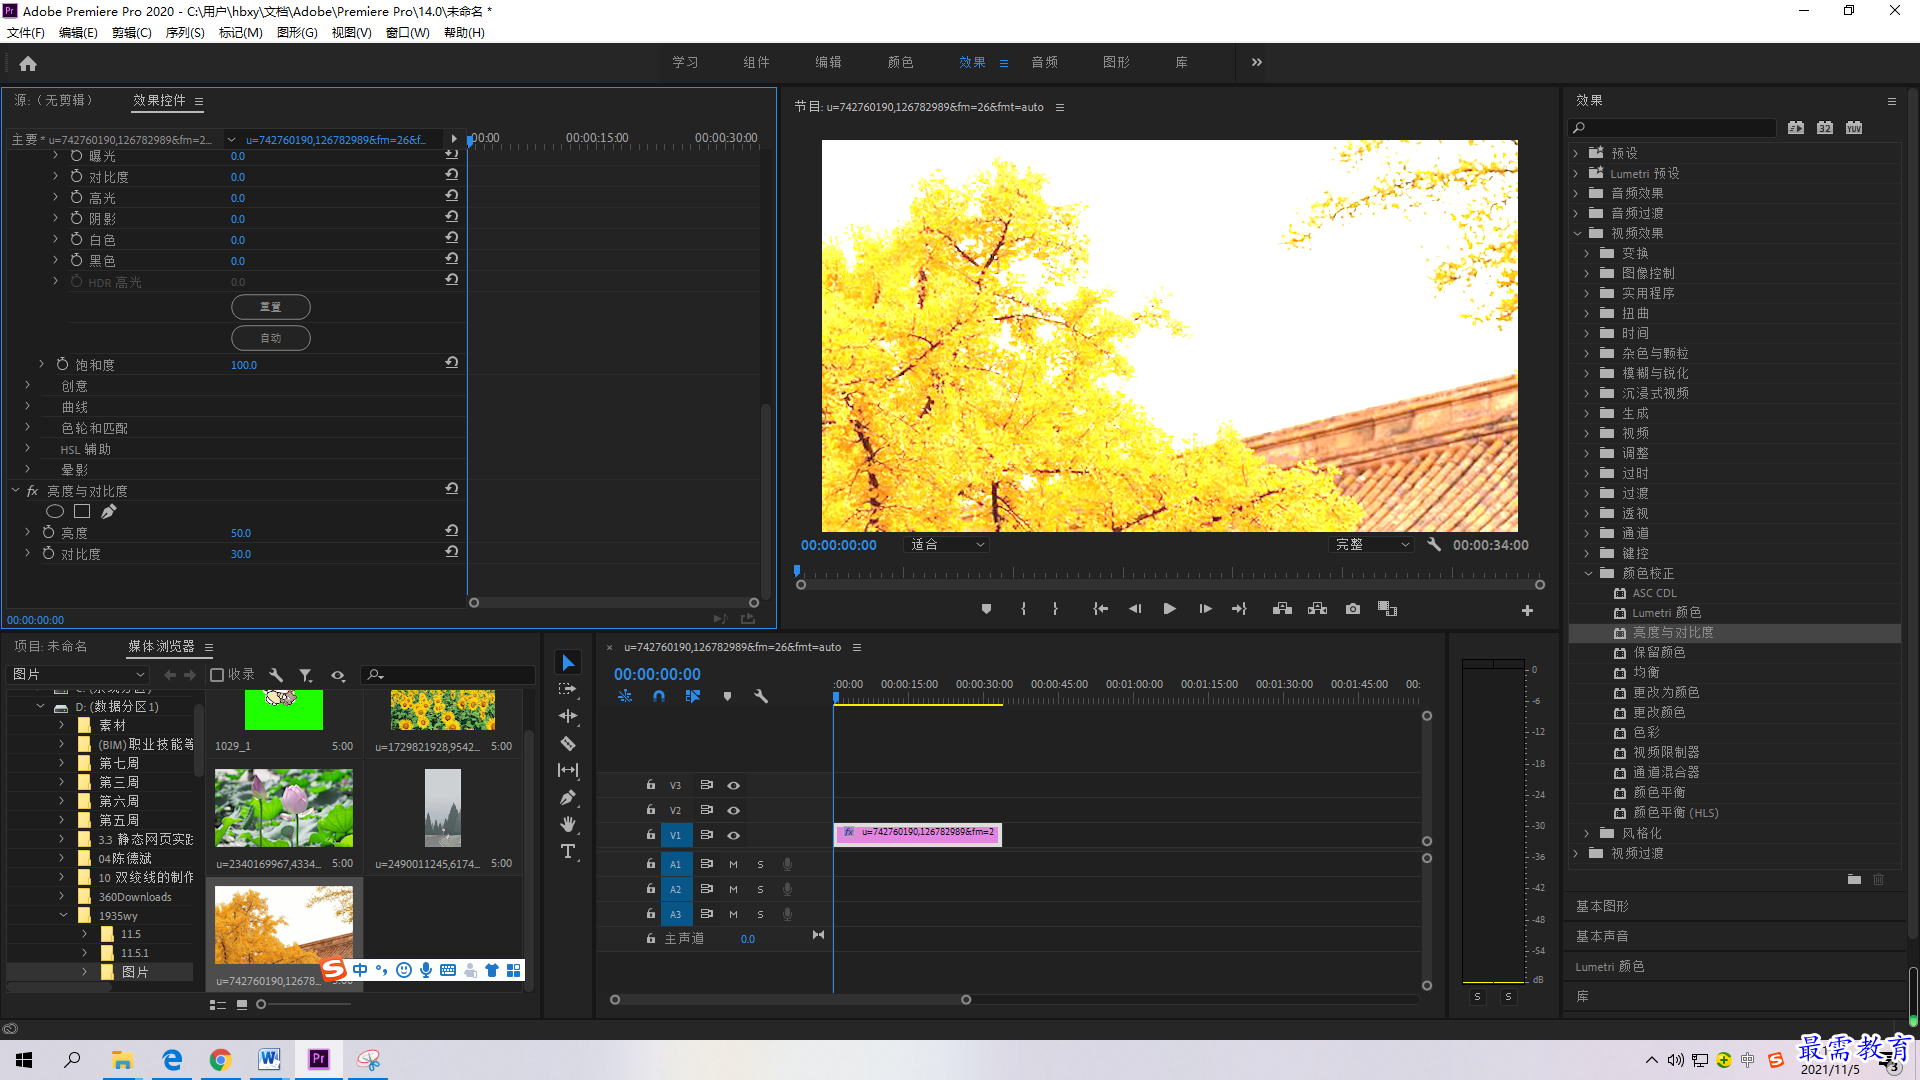Switch to the 颜色 workspace tab
The image size is (1920, 1080).
tap(900, 62)
